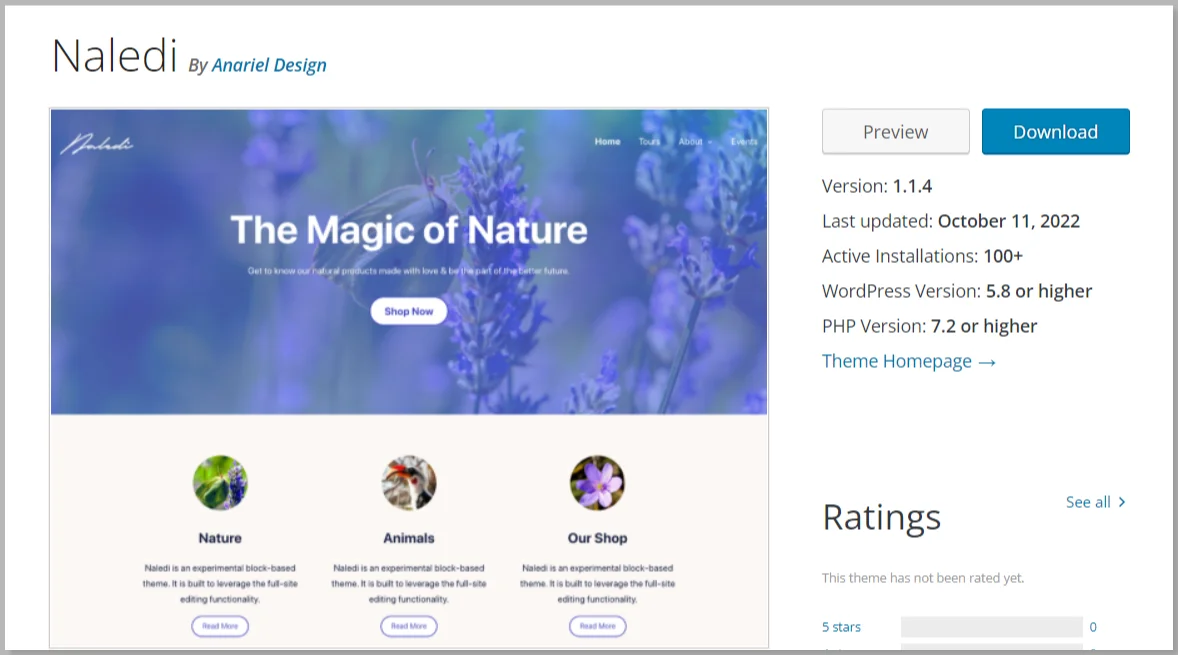Click the Nature circular image
This screenshot has height=655, width=1178.
coord(220,482)
